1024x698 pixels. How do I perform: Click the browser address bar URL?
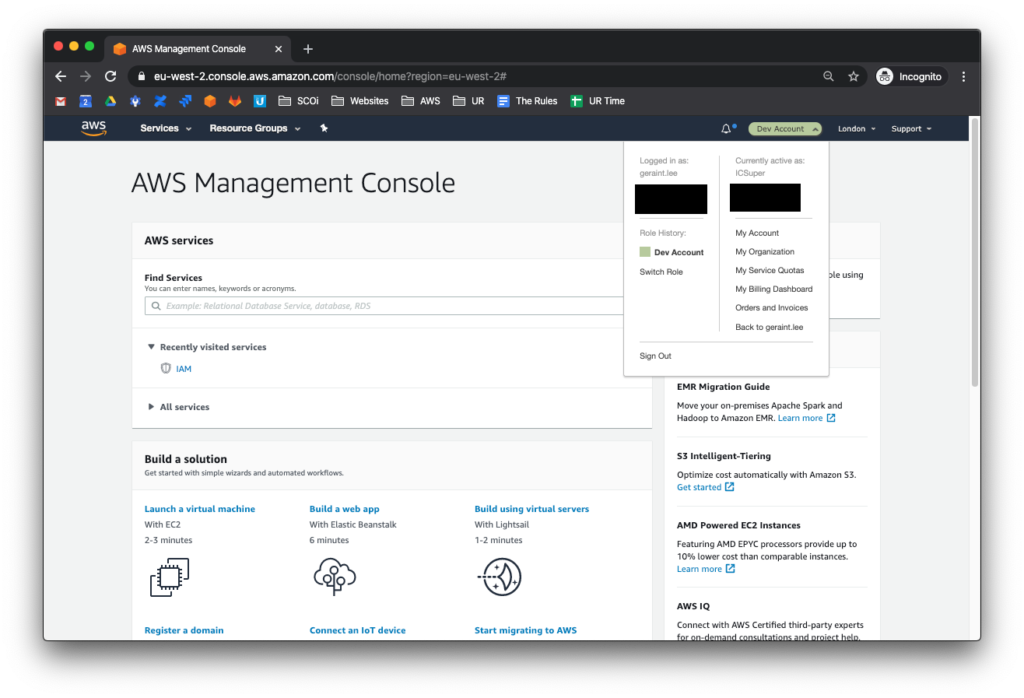pos(330,76)
